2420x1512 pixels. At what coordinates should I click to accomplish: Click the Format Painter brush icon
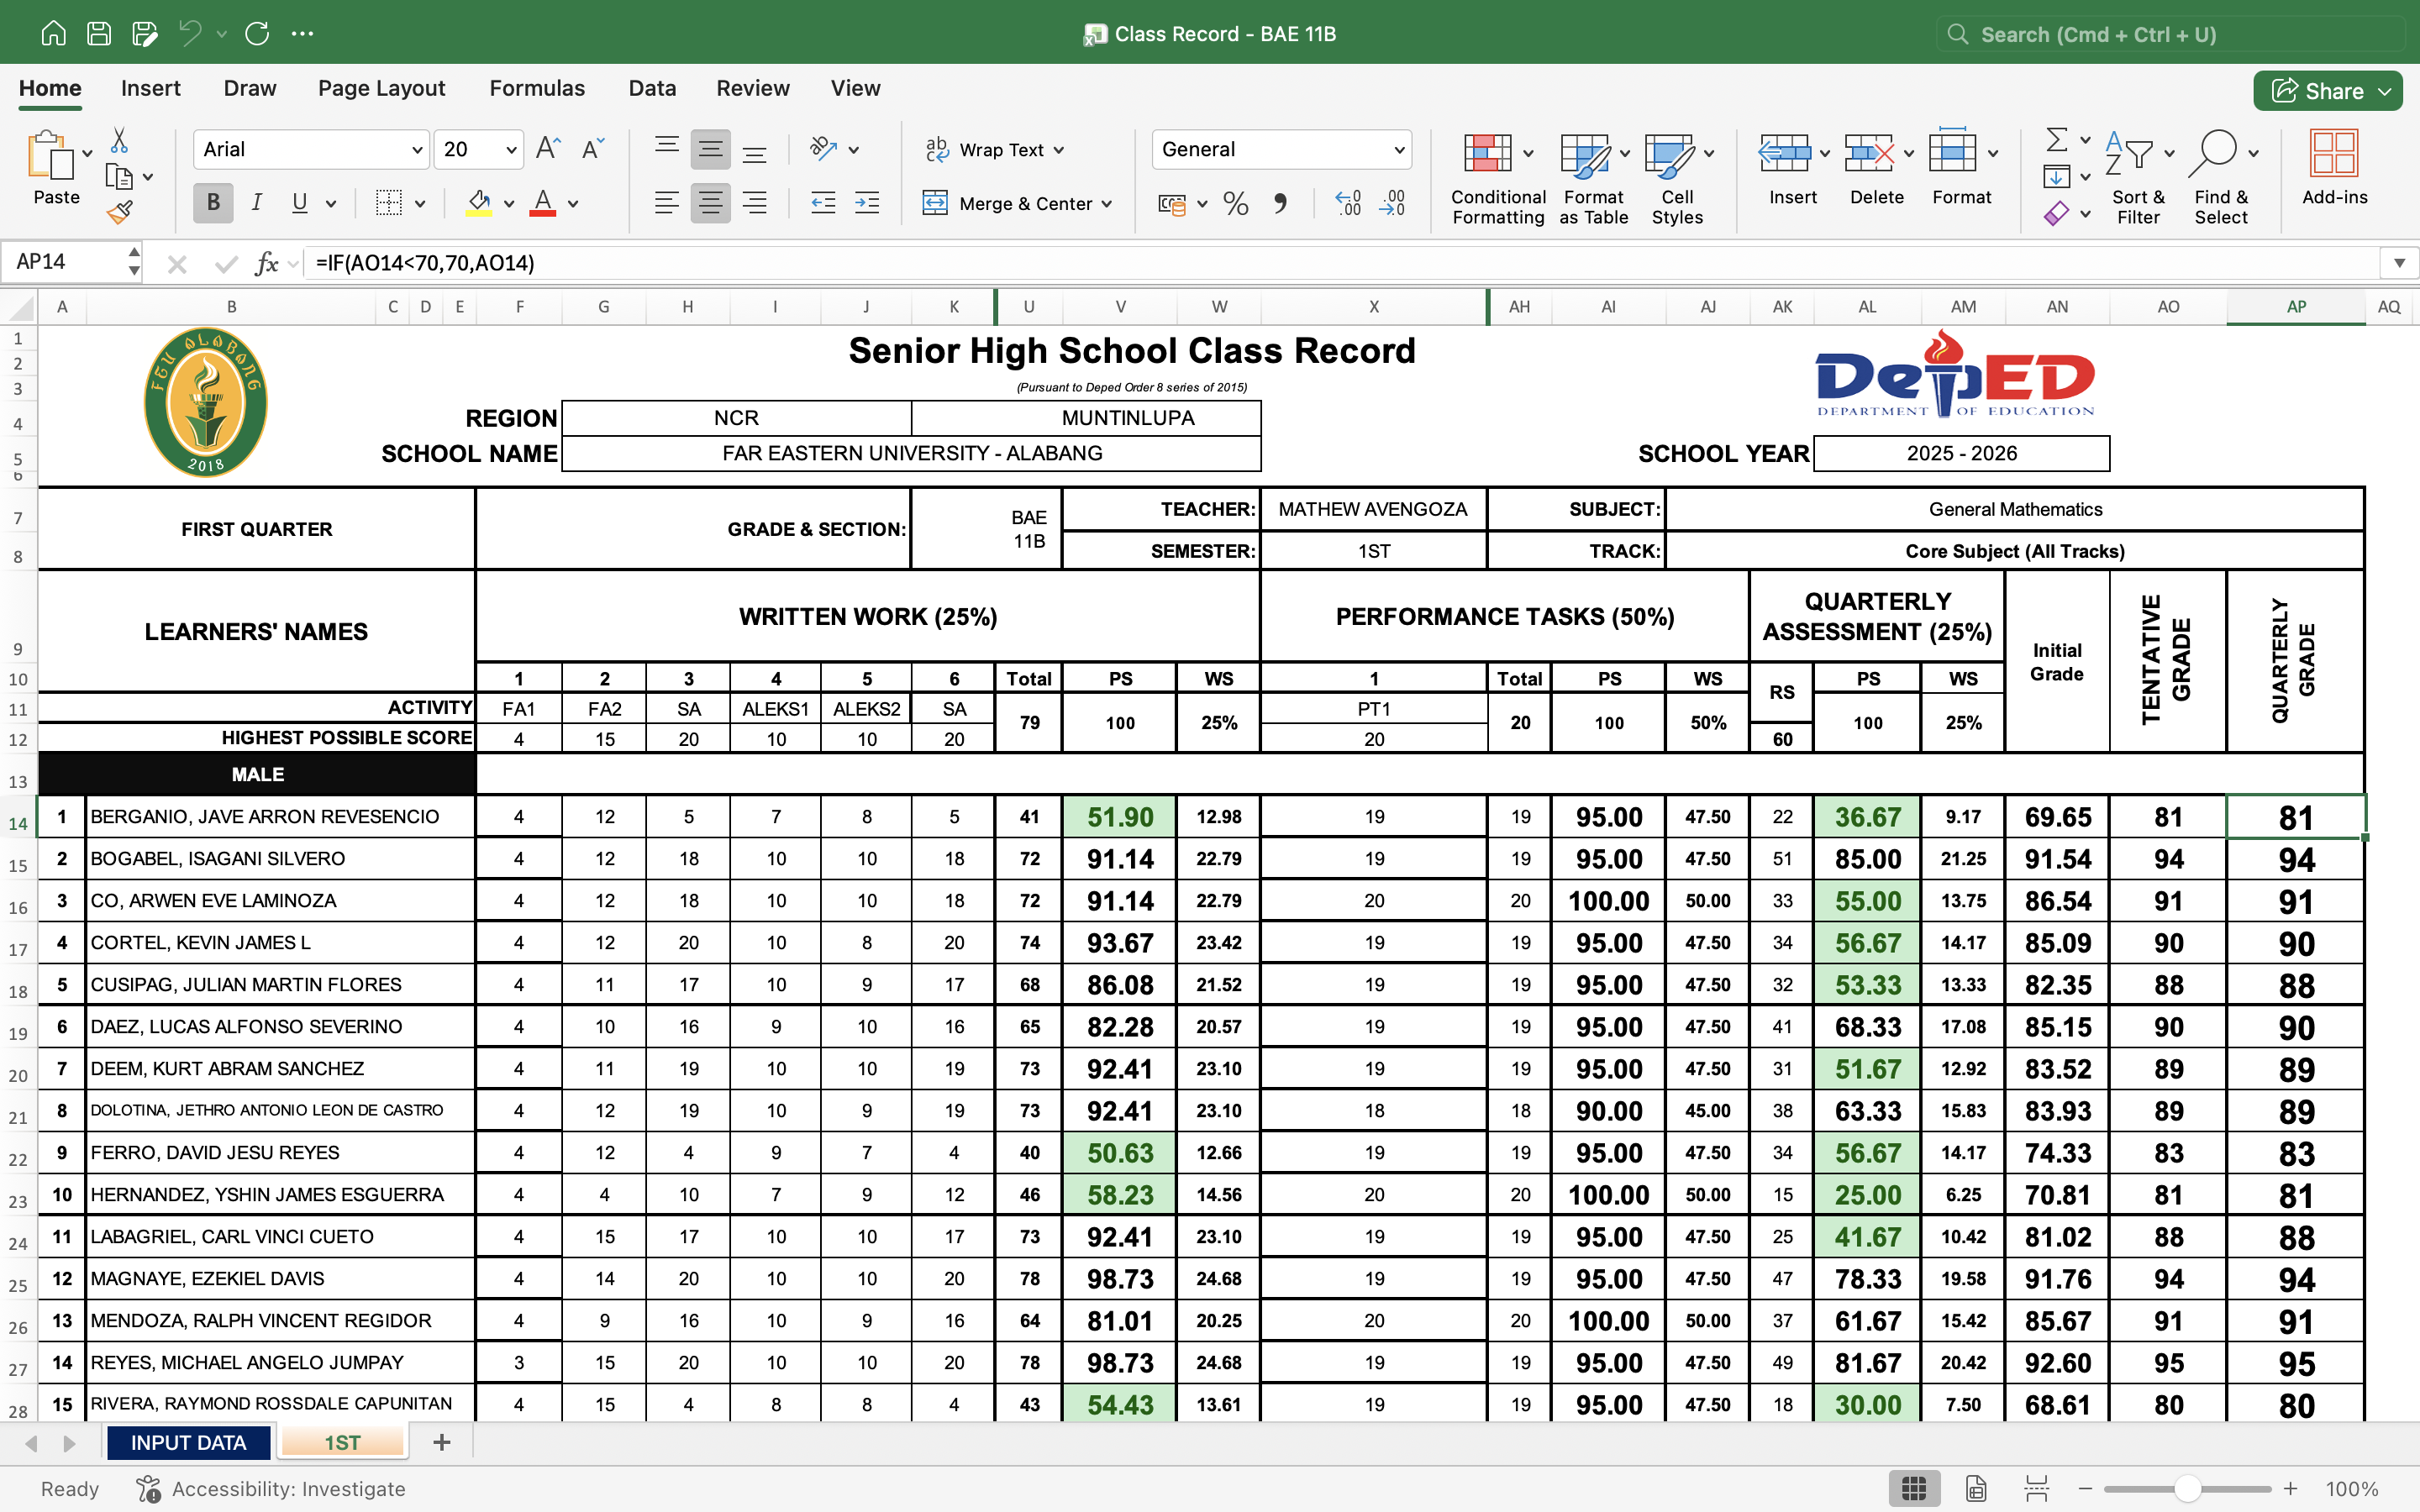click(119, 212)
